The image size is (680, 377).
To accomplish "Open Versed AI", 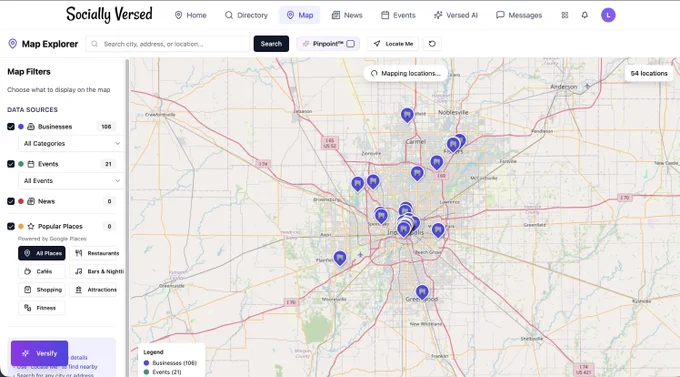I will click(456, 15).
